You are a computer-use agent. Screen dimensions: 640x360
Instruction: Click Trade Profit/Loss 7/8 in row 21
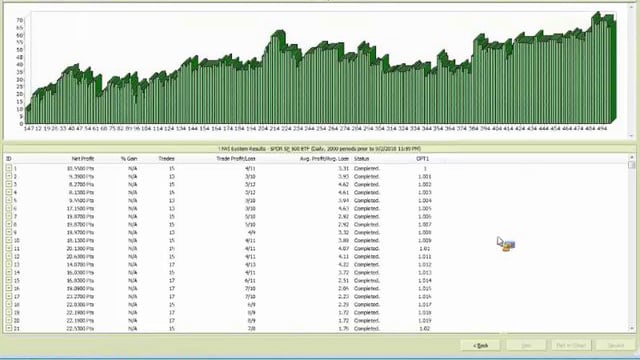point(251,329)
